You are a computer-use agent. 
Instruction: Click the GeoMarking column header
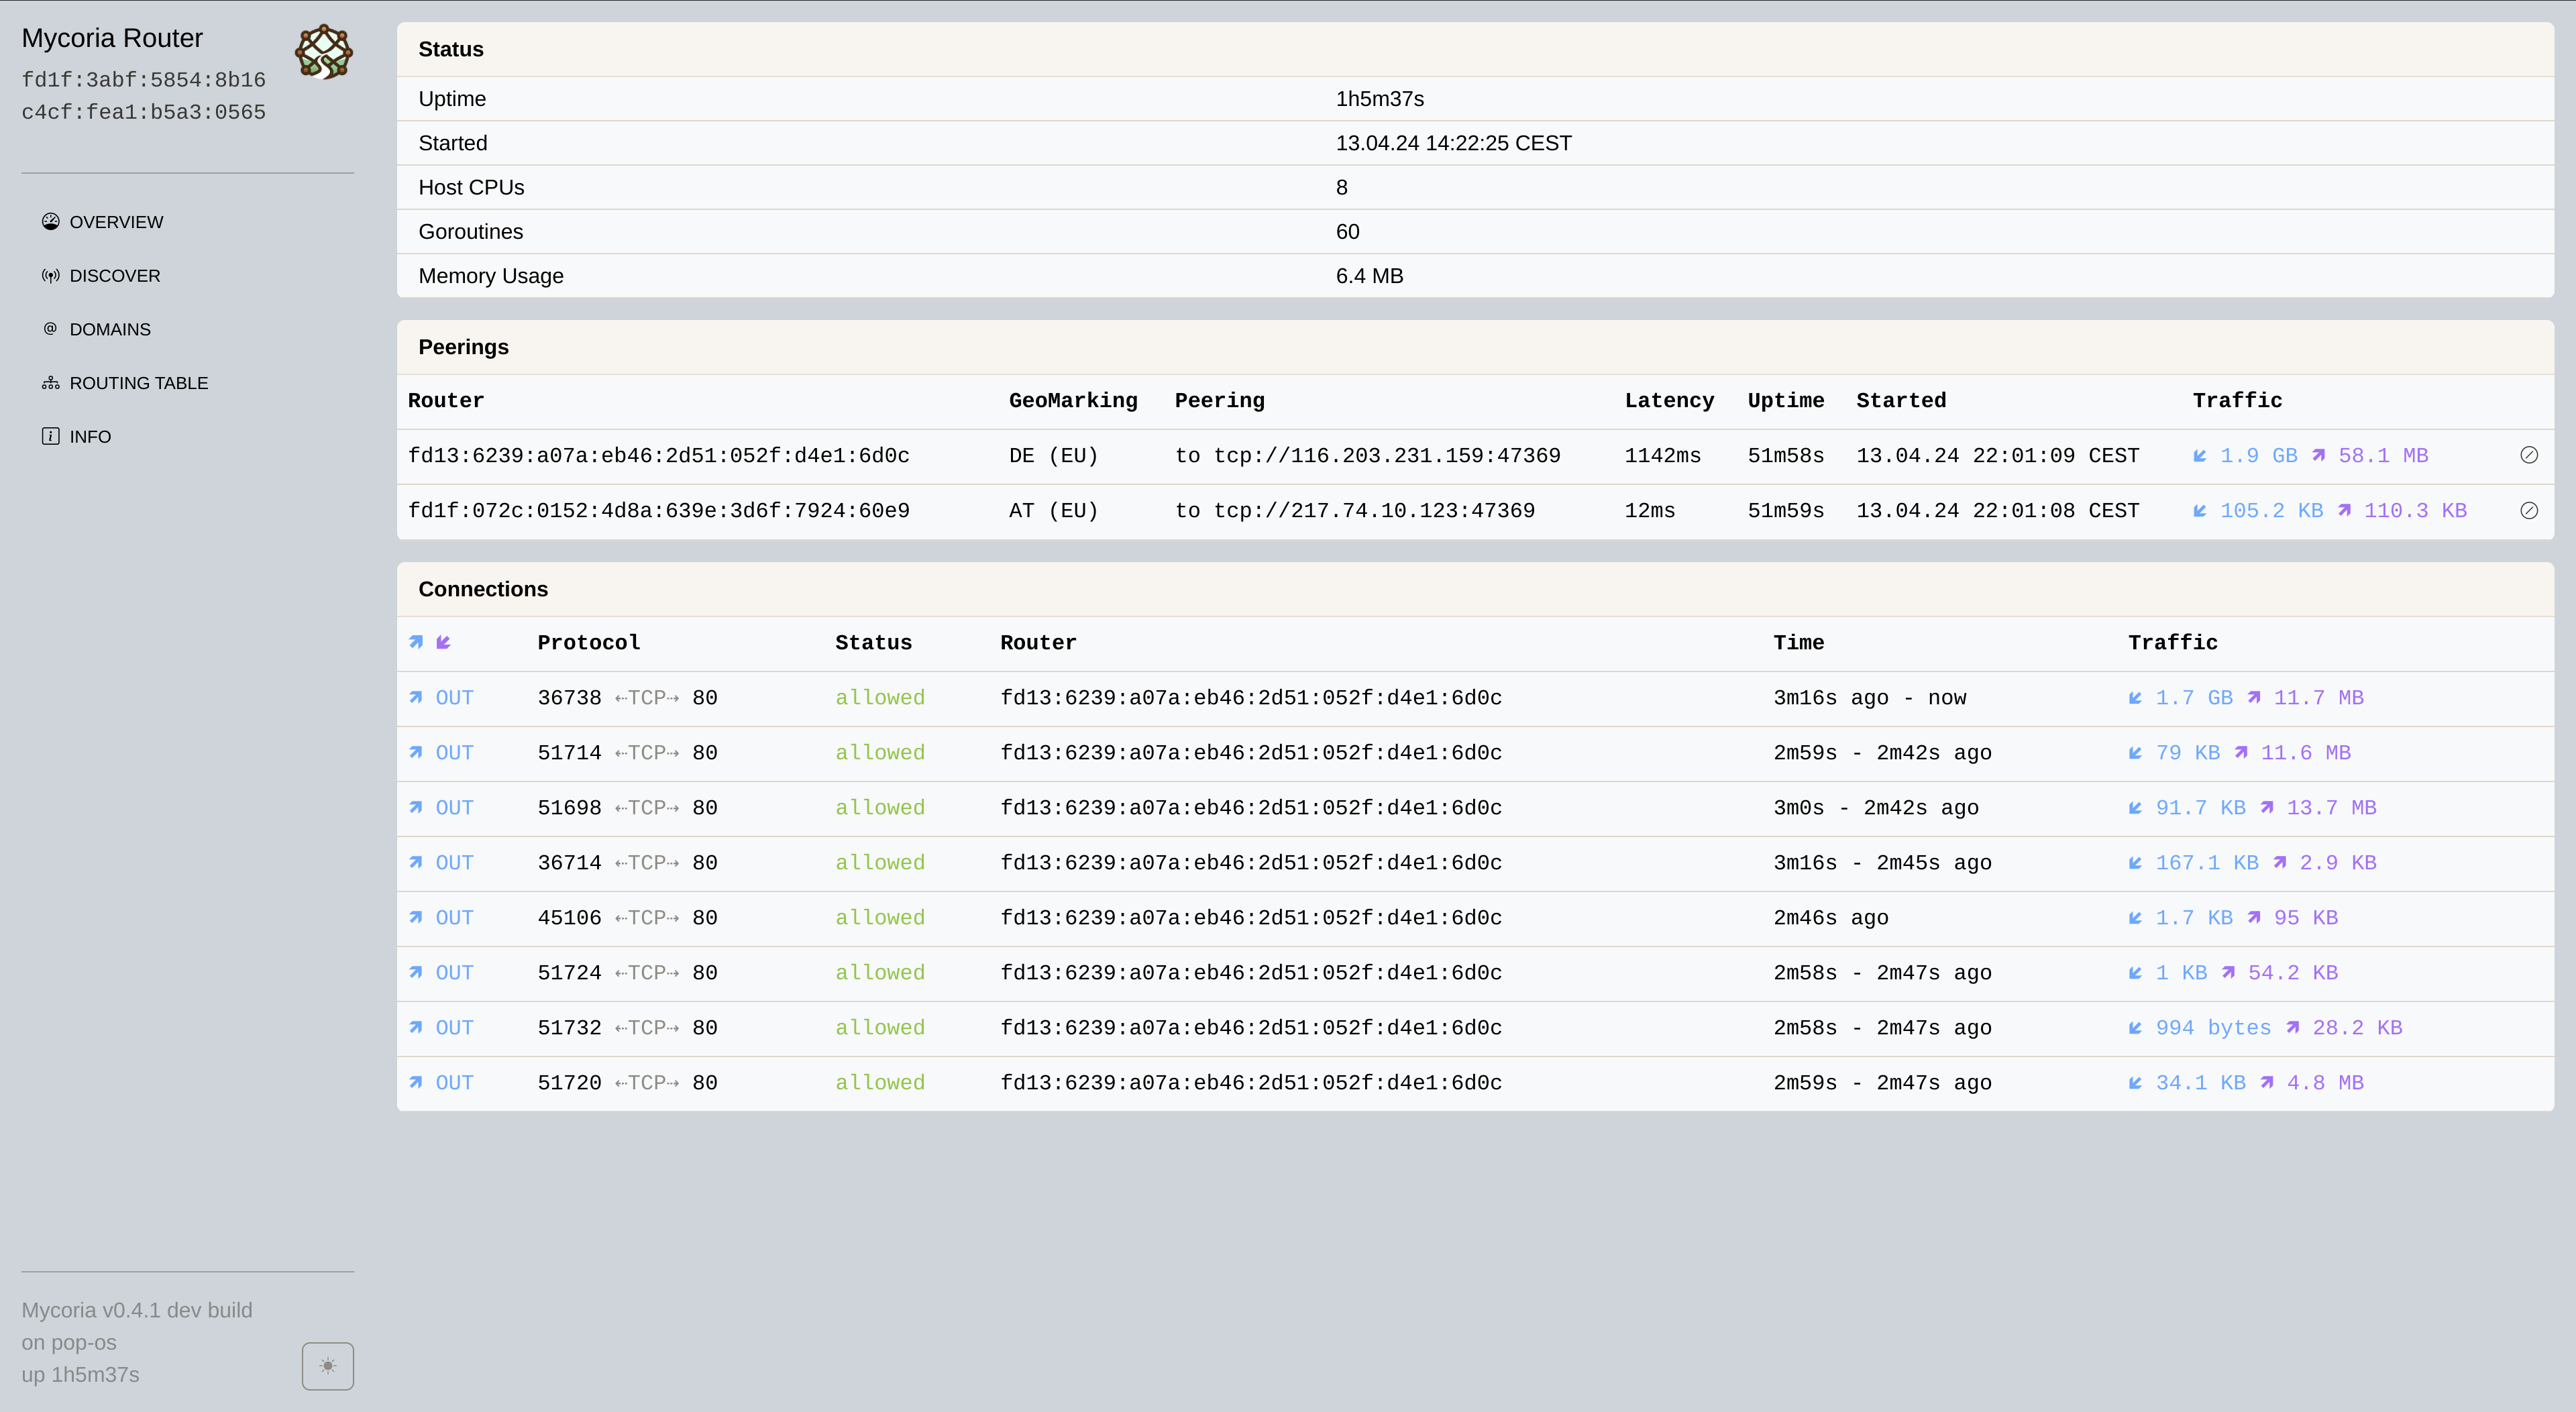(1073, 401)
